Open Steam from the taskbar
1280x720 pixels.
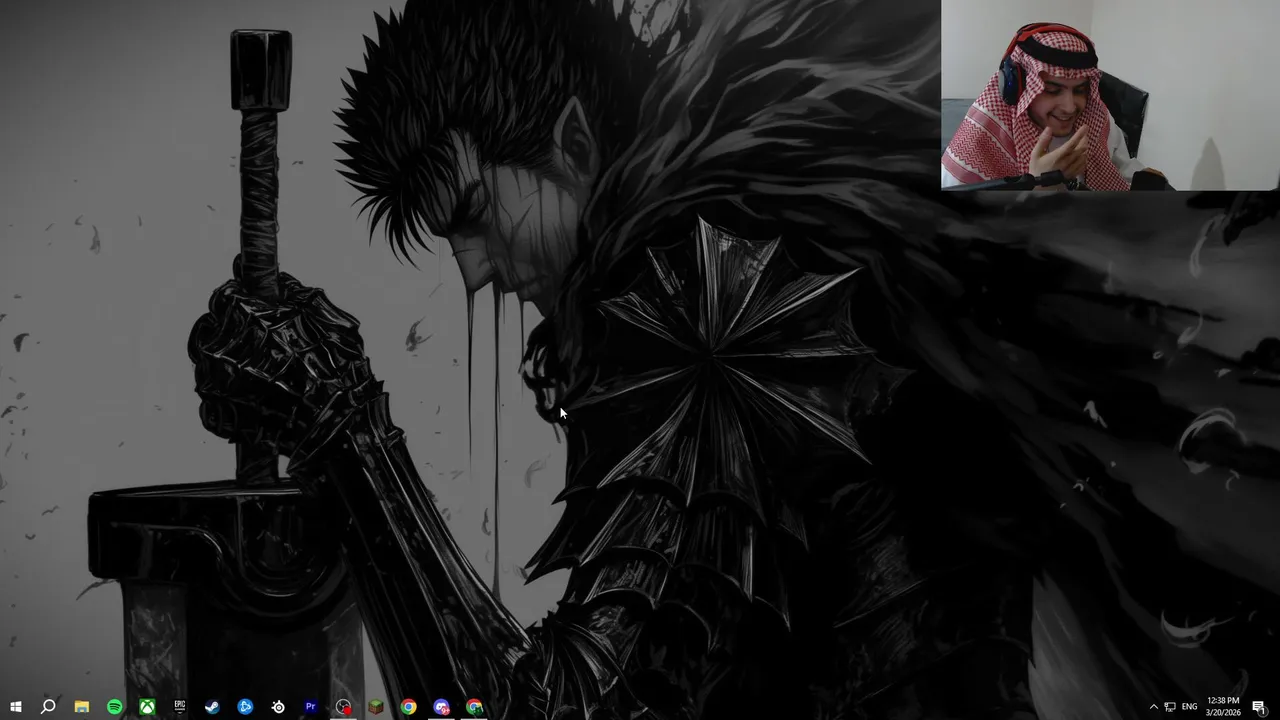click(x=212, y=707)
